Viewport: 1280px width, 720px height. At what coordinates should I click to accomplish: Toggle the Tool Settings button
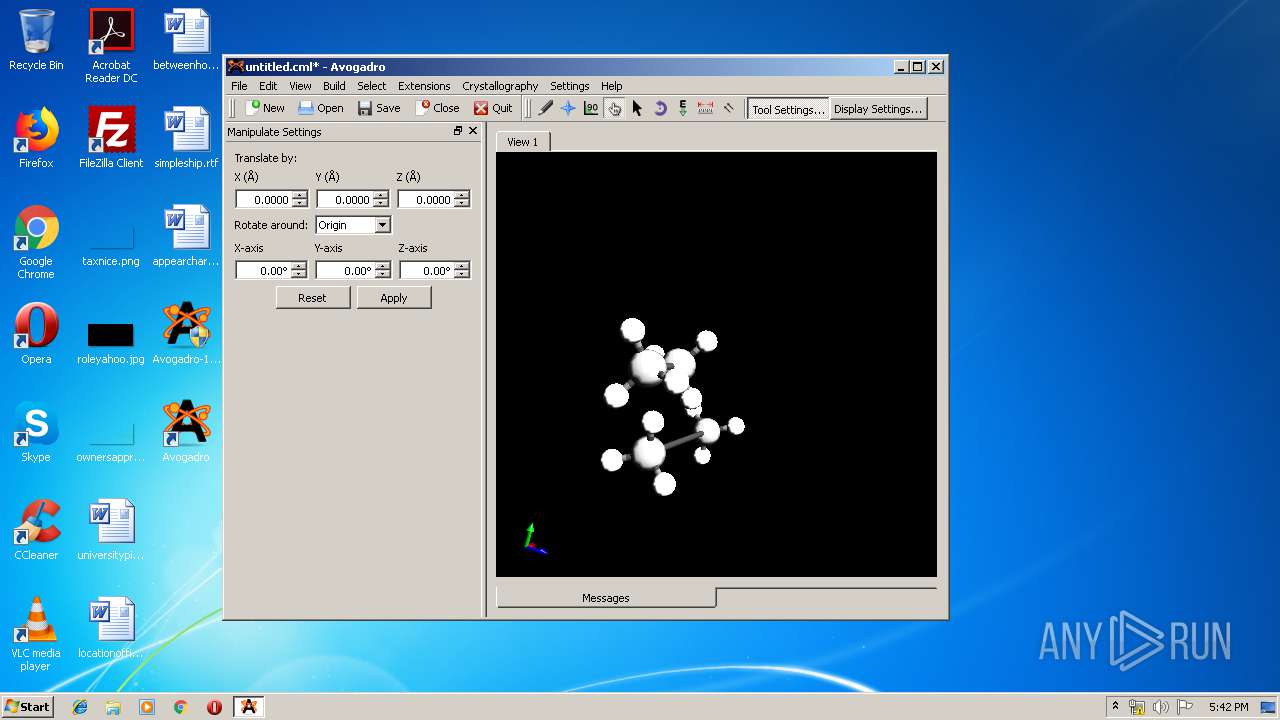pos(788,109)
